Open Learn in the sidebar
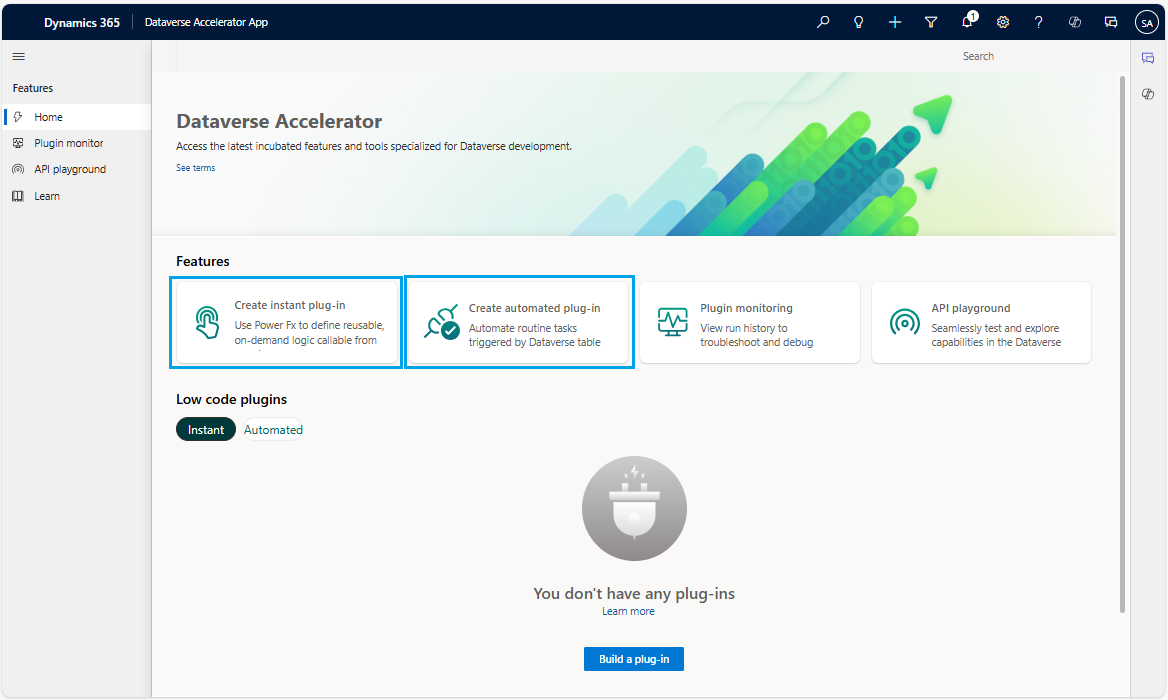This screenshot has height=700, width=1168. coord(47,196)
